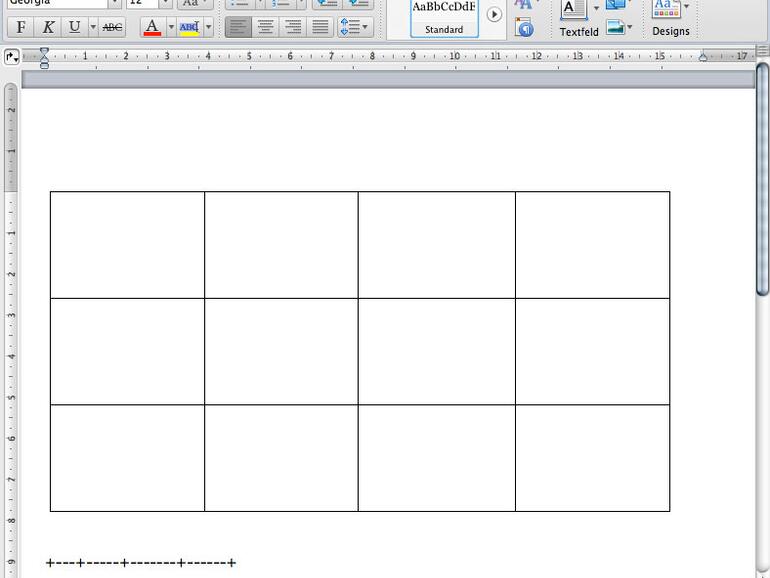Click the Georgia font name field
770x578 pixels.
point(57,3)
